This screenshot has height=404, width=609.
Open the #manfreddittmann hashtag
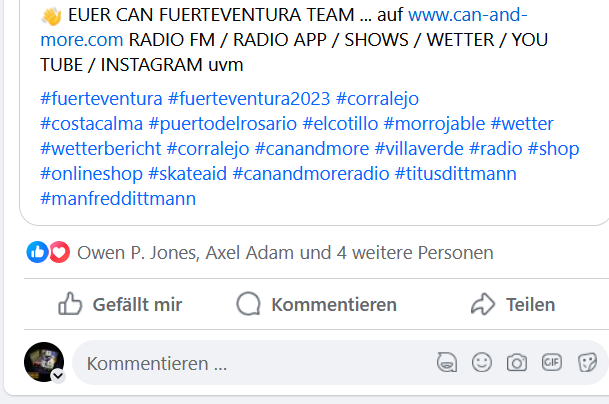coord(118,199)
